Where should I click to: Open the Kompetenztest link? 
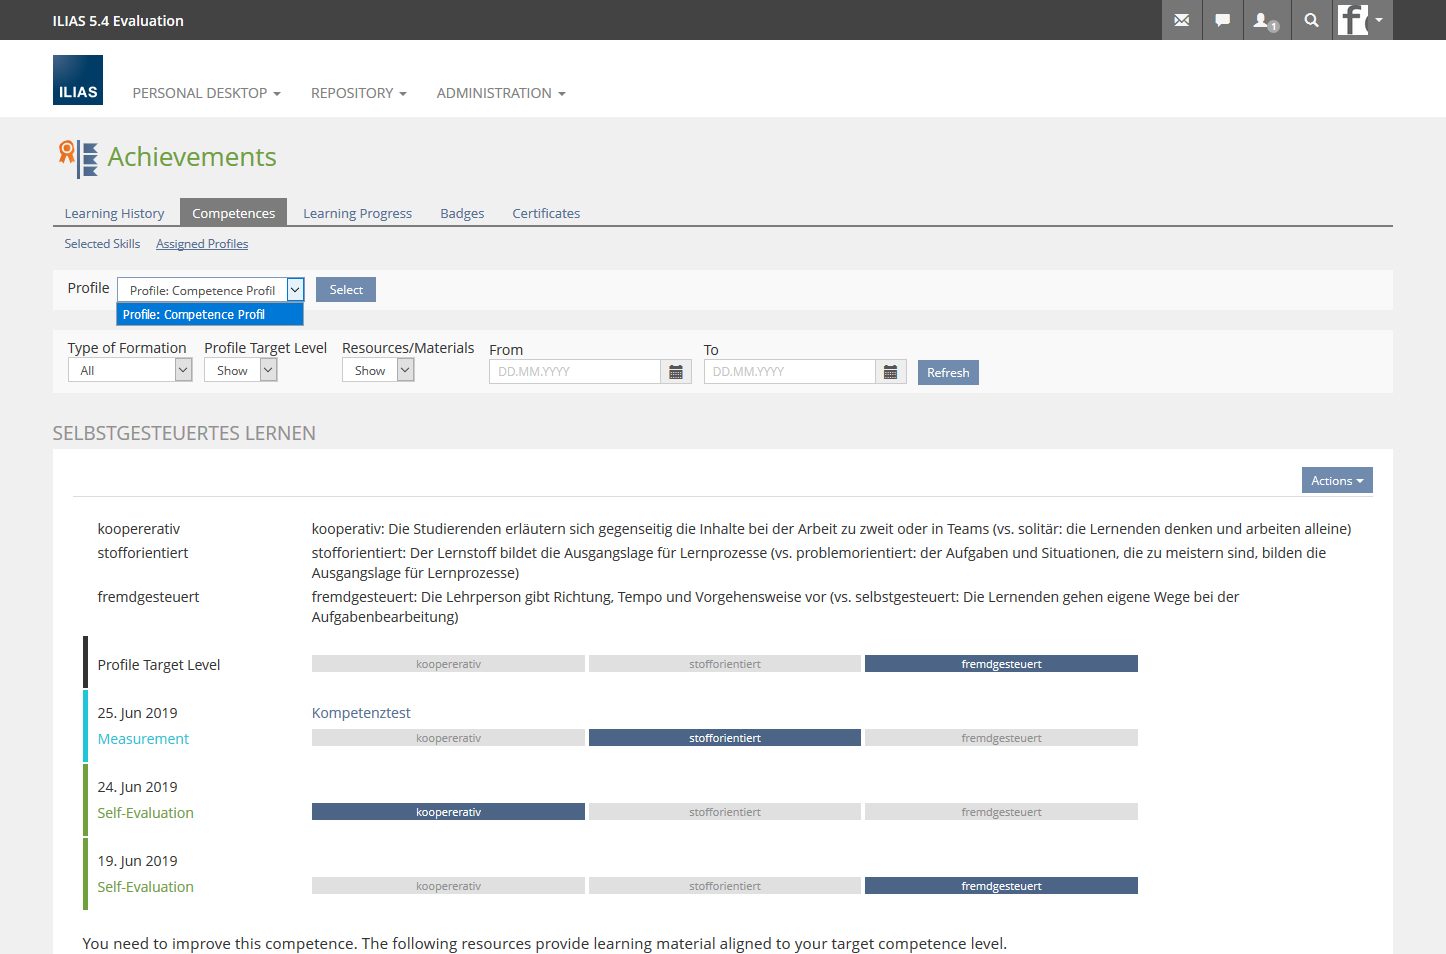pyautogui.click(x=361, y=713)
